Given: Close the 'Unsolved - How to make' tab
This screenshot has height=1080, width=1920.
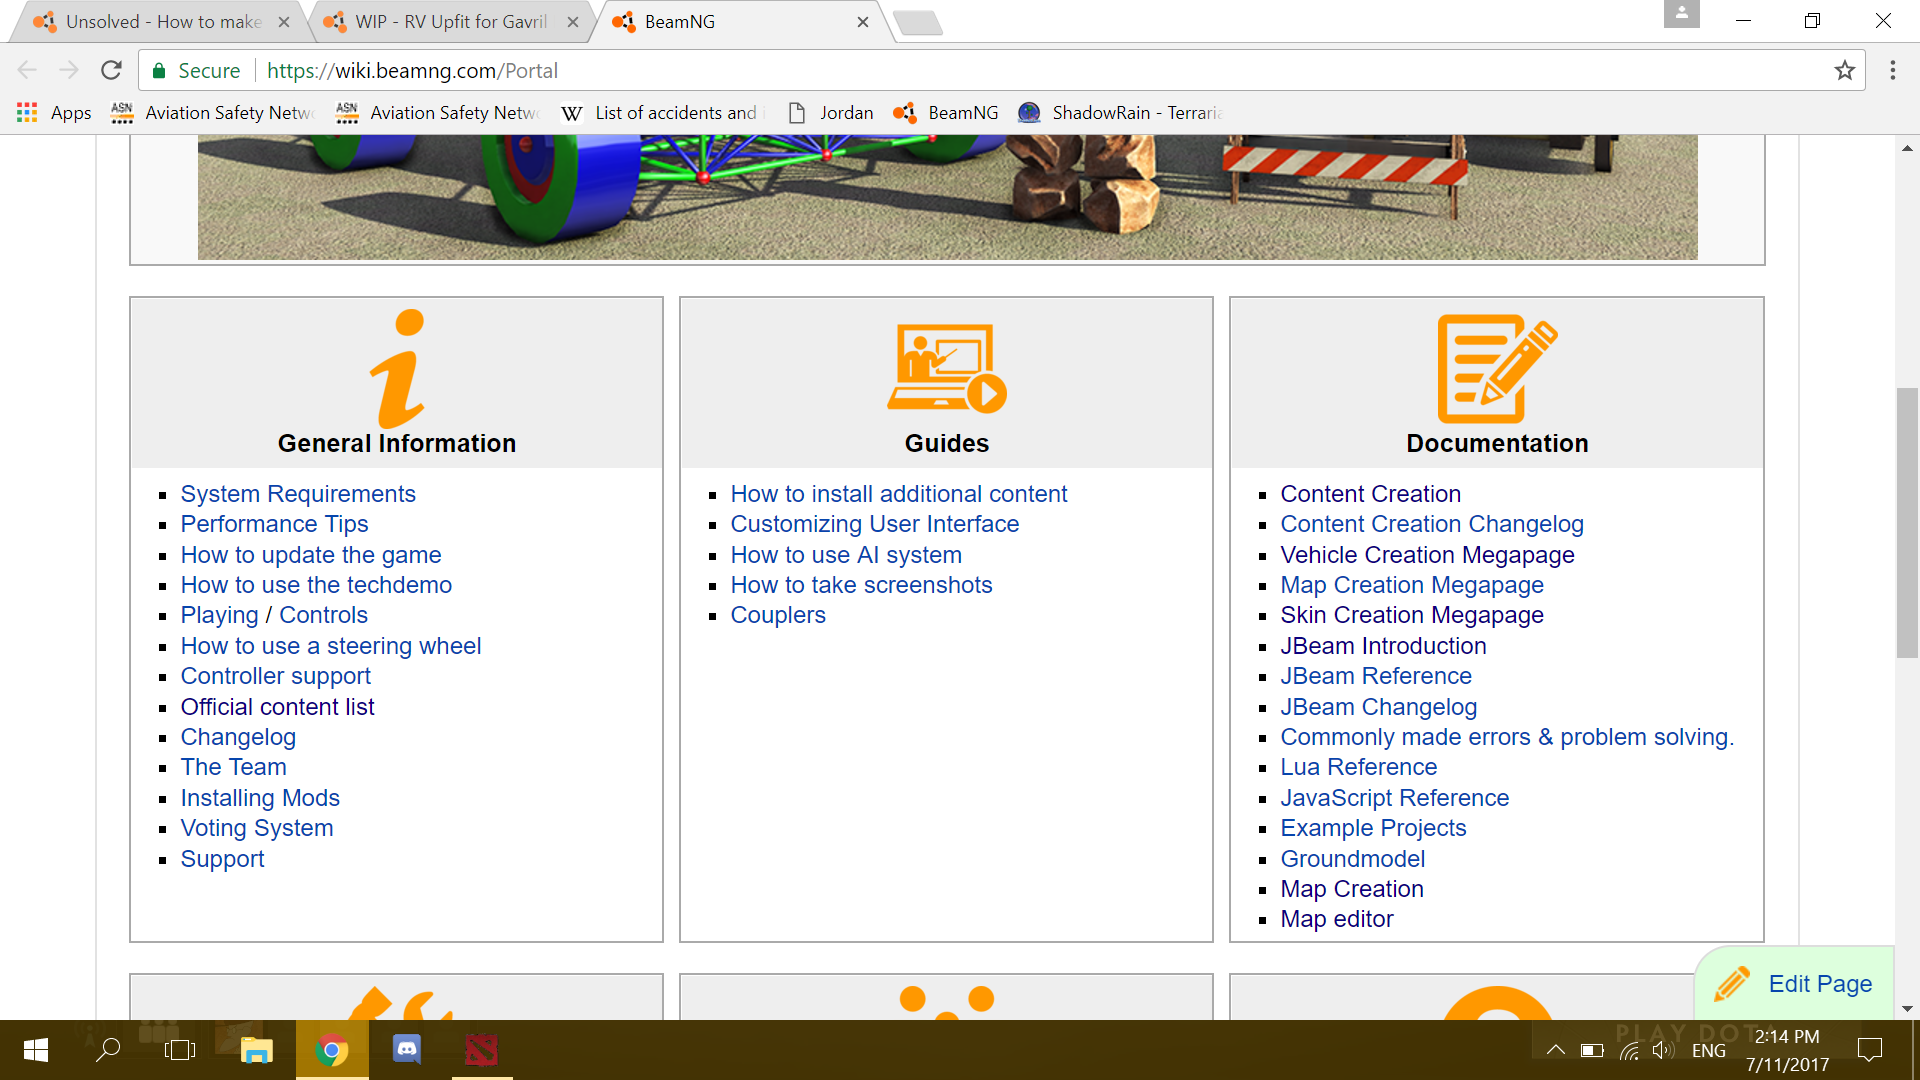Looking at the screenshot, I should (x=284, y=22).
